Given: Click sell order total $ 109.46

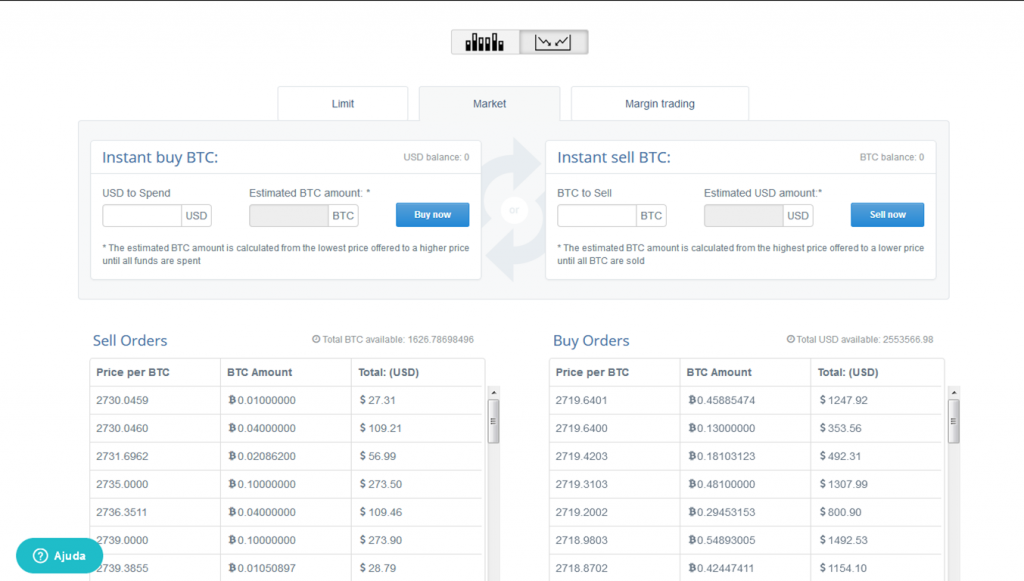Looking at the screenshot, I should tap(381, 512).
